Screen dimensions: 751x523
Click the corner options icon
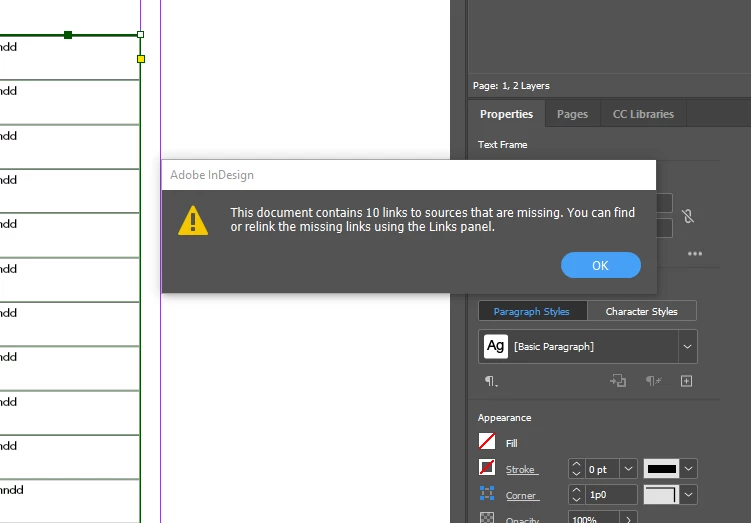click(487, 493)
